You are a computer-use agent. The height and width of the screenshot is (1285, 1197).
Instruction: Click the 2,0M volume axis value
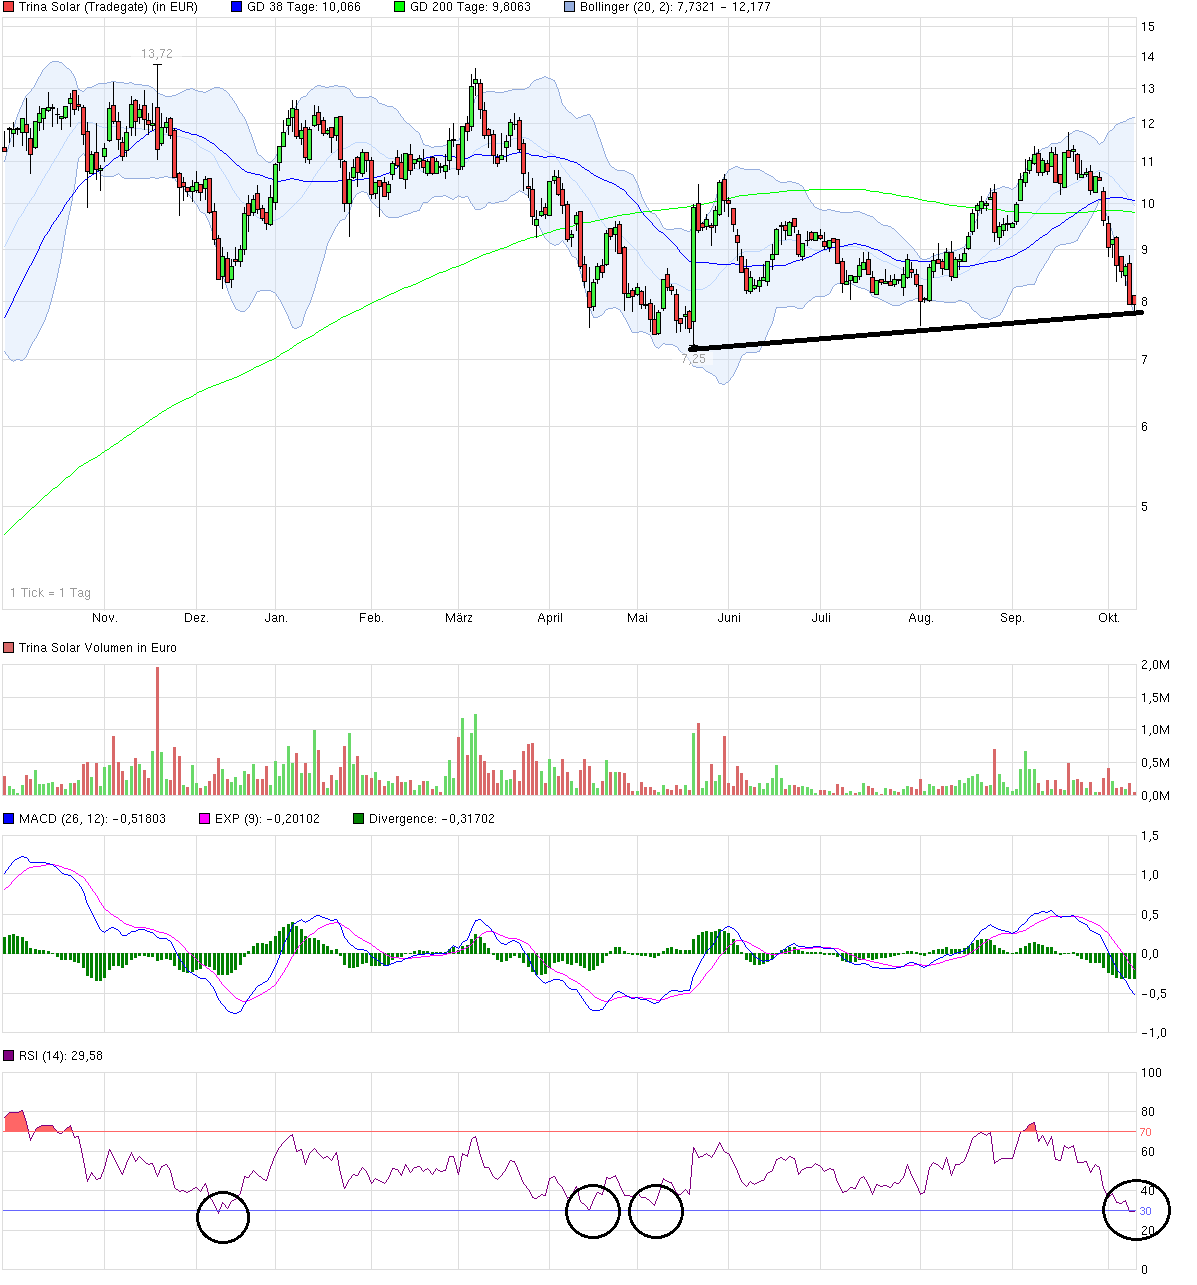(1155, 665)
